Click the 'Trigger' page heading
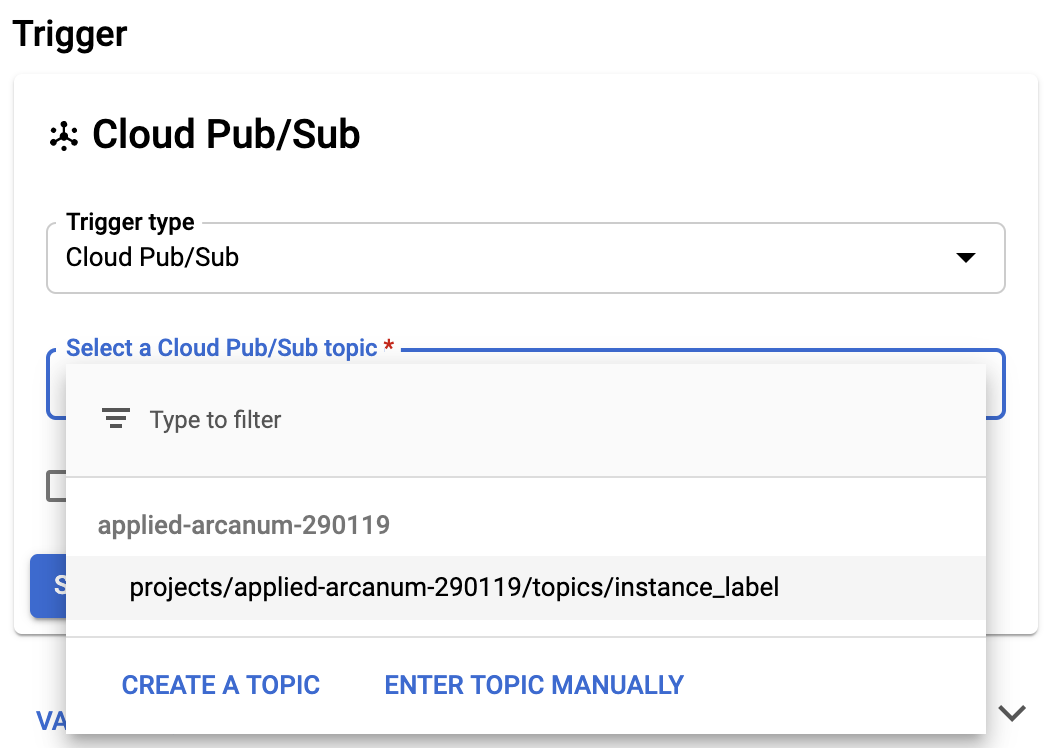The height and width of the screenshot is (748, 1060). coord(70,34)
